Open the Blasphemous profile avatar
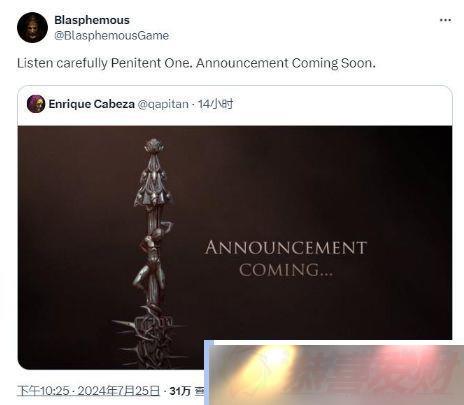 (32, 27)
